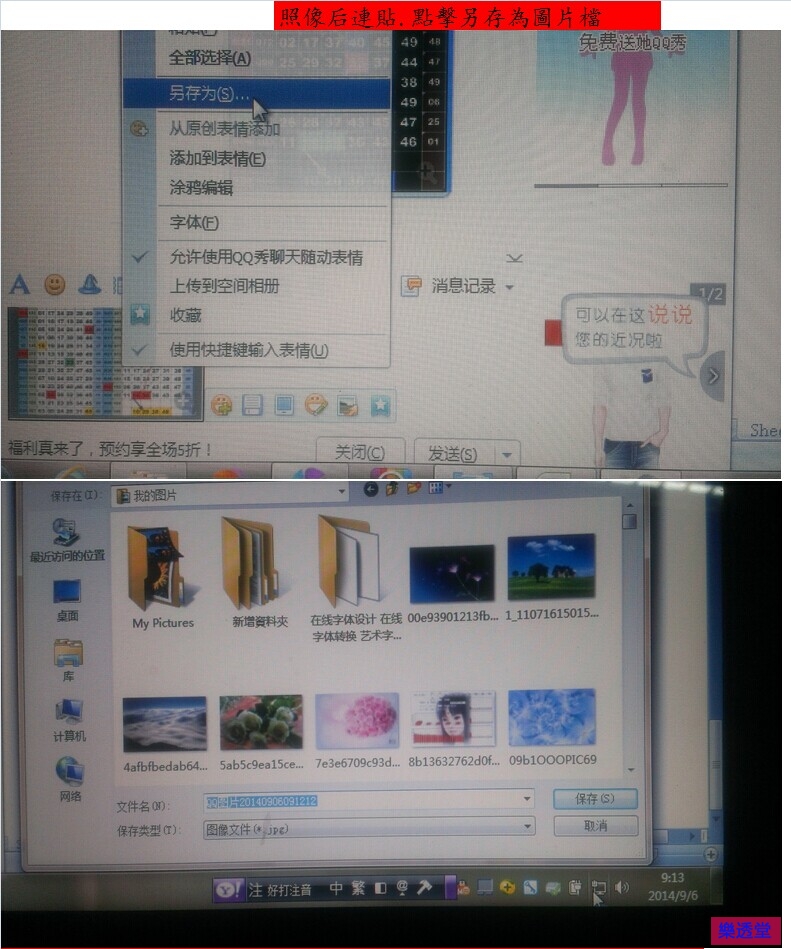The height and width of the screenshot is (949, 791).
Task: Select 计算机 in the places bar
Action: point(69,720)
